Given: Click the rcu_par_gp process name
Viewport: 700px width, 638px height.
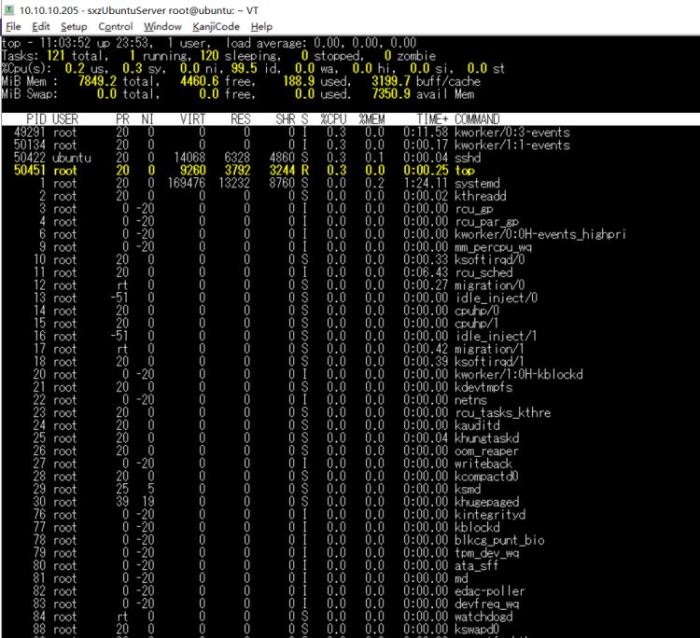Looking at the screenshot, I should pyautogui.click(x=487, y=221).
